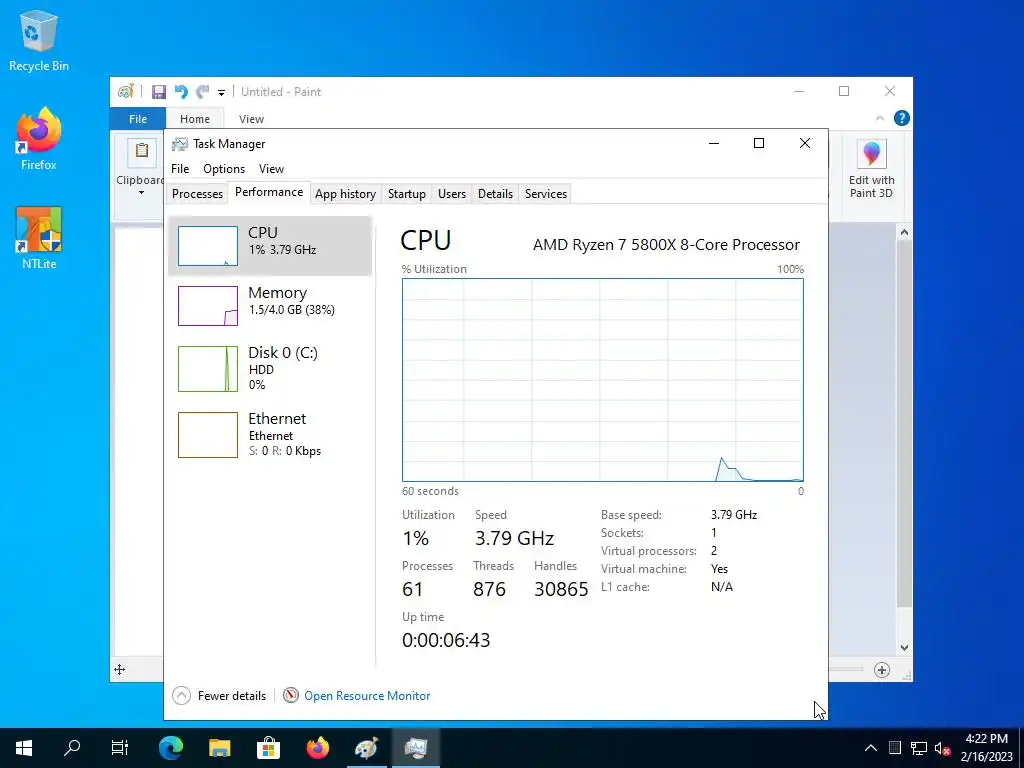Click the Paint app icon in title bar

pyautogui.click(x=126, y=91)
